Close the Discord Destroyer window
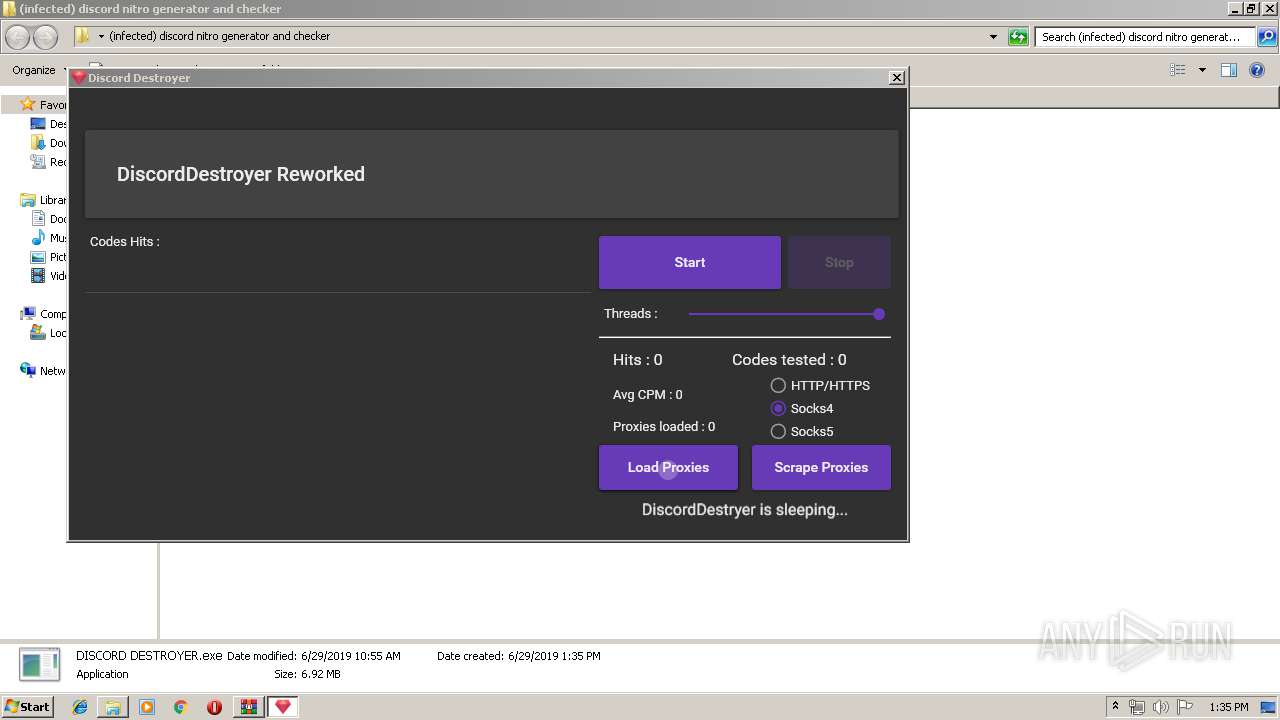Screen dimensions: 1280x720 (x=897, y=77)
